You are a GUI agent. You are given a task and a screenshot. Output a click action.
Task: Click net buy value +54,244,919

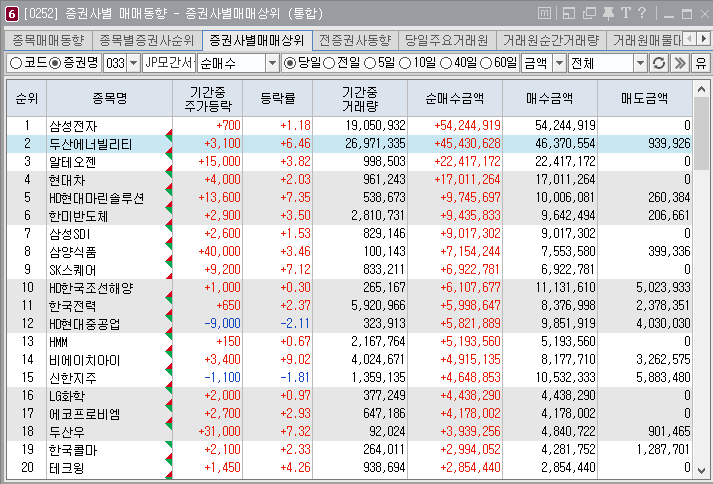467,125
